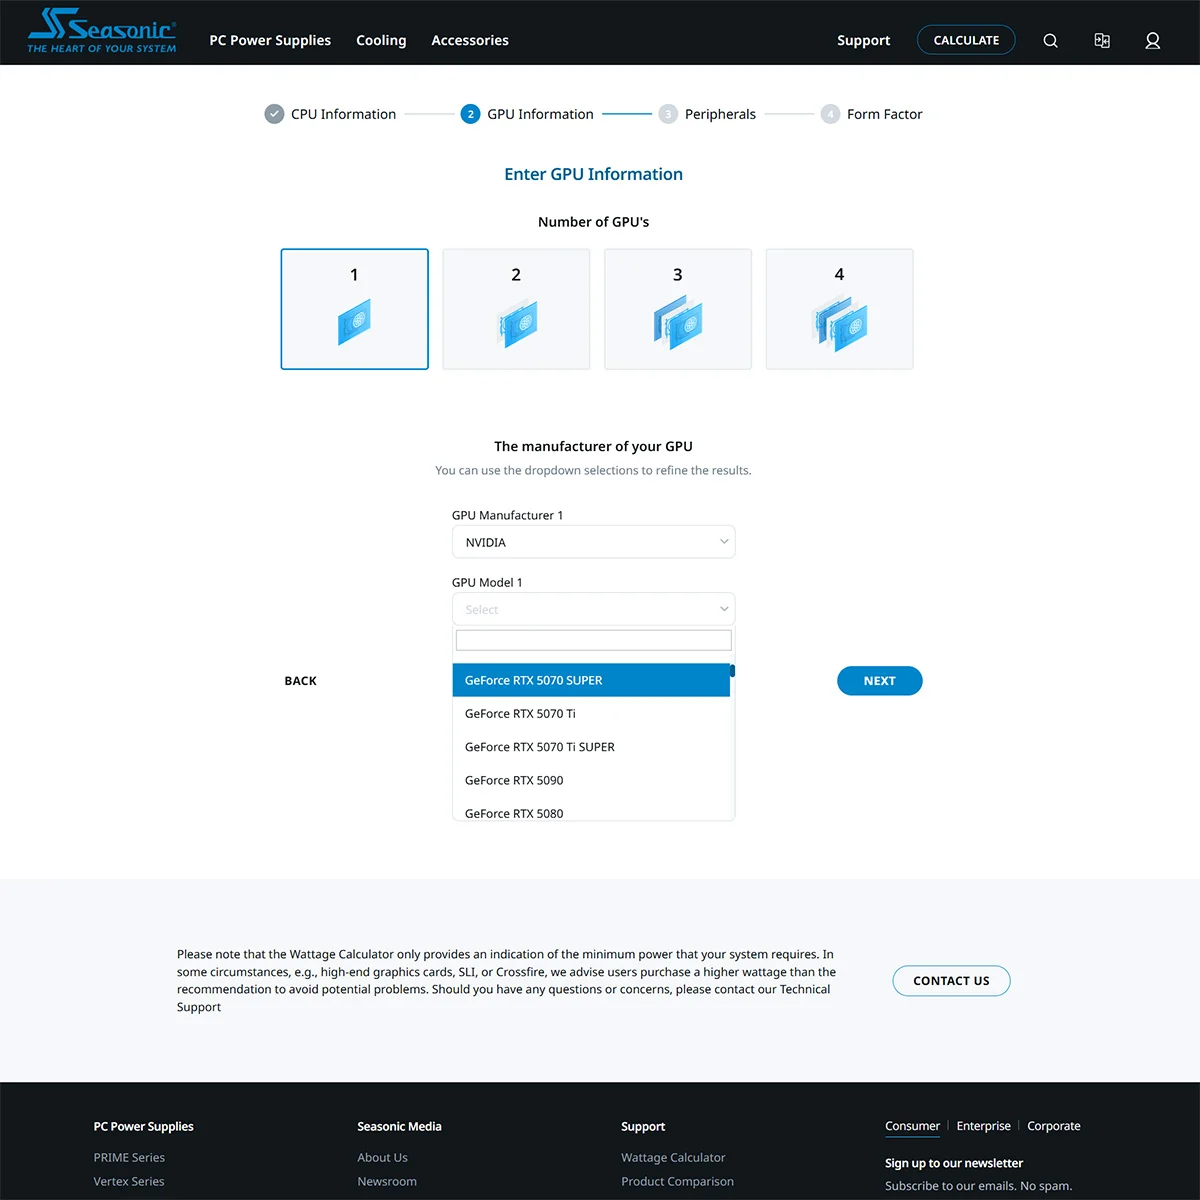Click the GPU Information step number badge
The width and height of the screenshot is (1200, 1200).
pyautogui.click(x=471, y=113)
